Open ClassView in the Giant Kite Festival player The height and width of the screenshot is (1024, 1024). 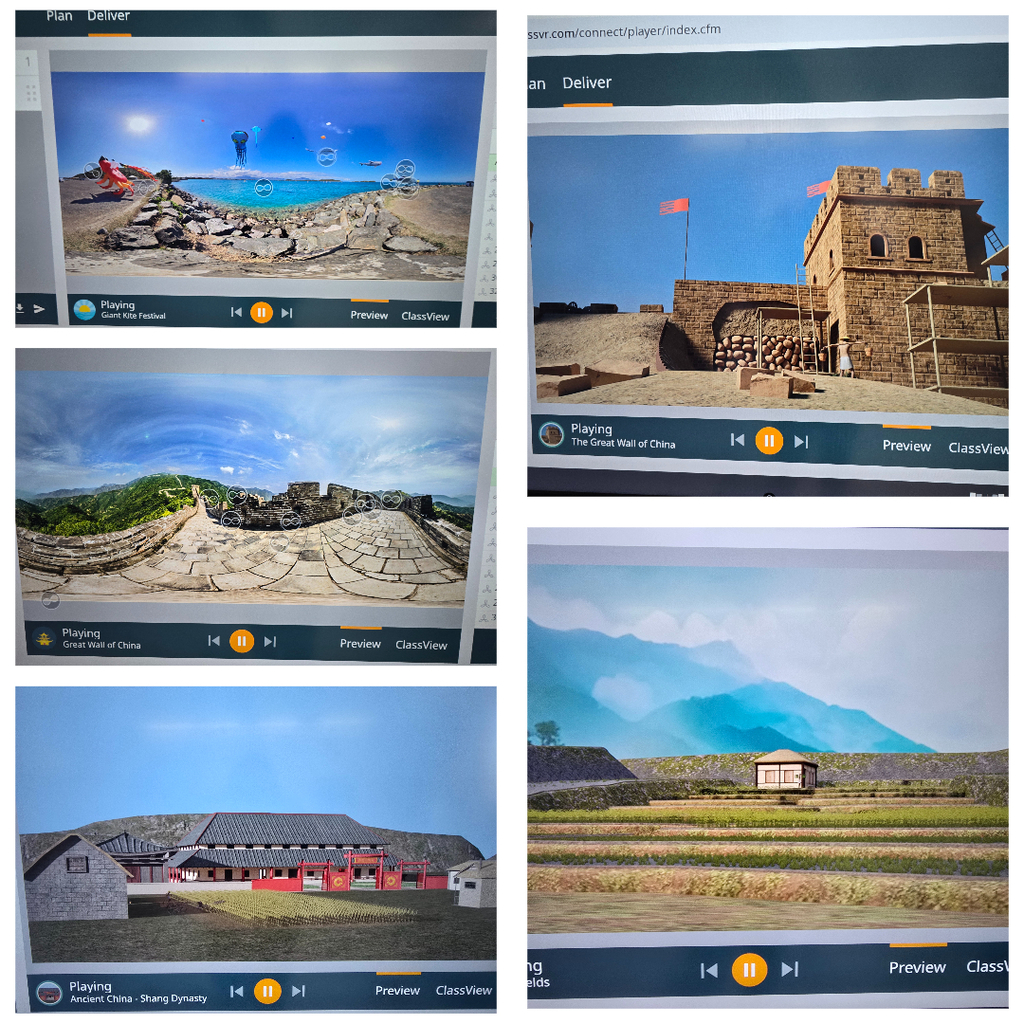coord(425,316)
